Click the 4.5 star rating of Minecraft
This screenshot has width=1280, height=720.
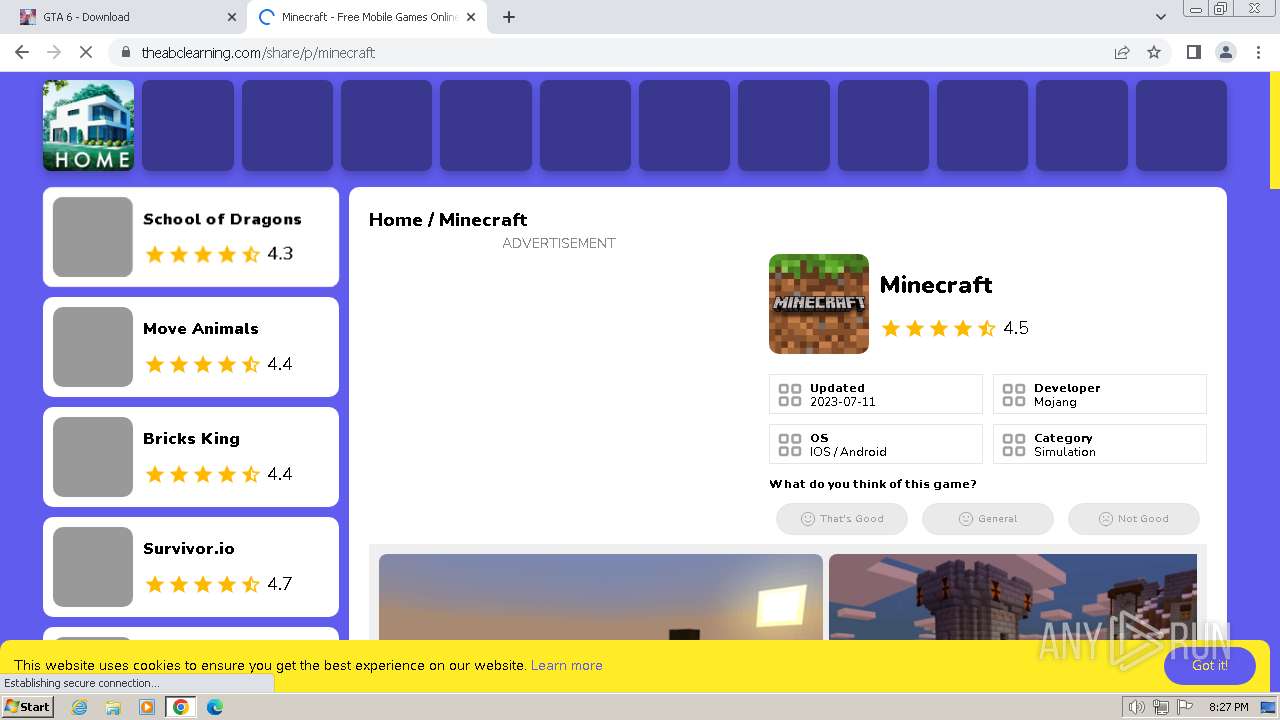click(954, 328)
